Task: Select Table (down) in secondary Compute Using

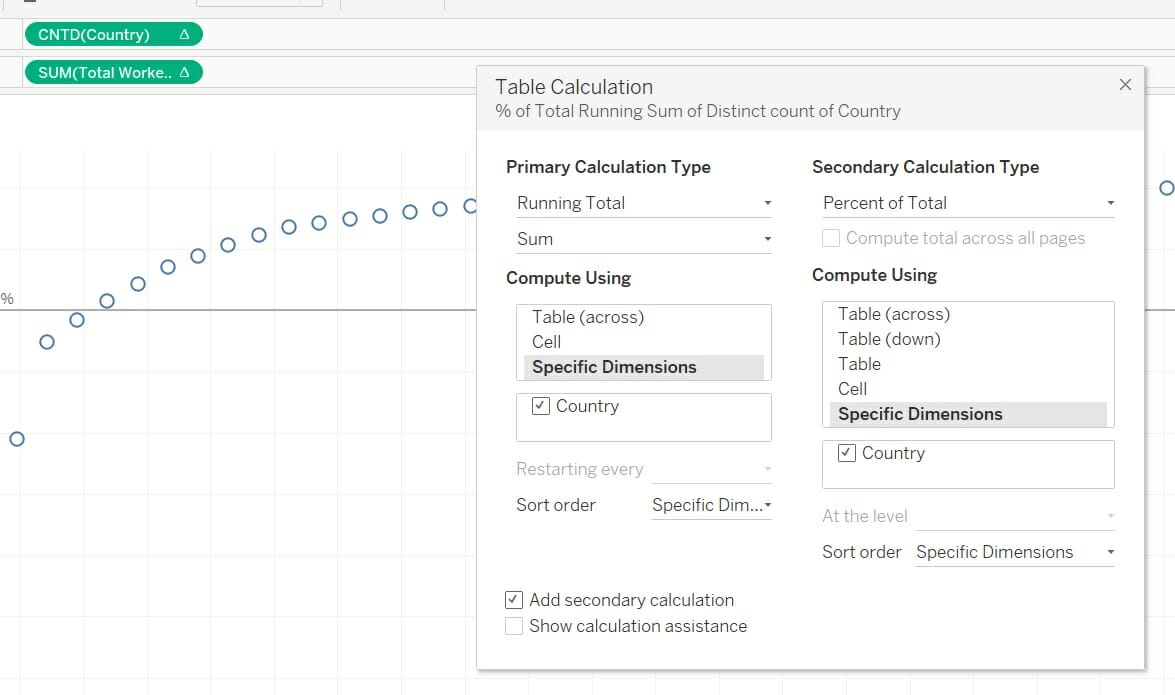Action: click(x=887, y=339)
